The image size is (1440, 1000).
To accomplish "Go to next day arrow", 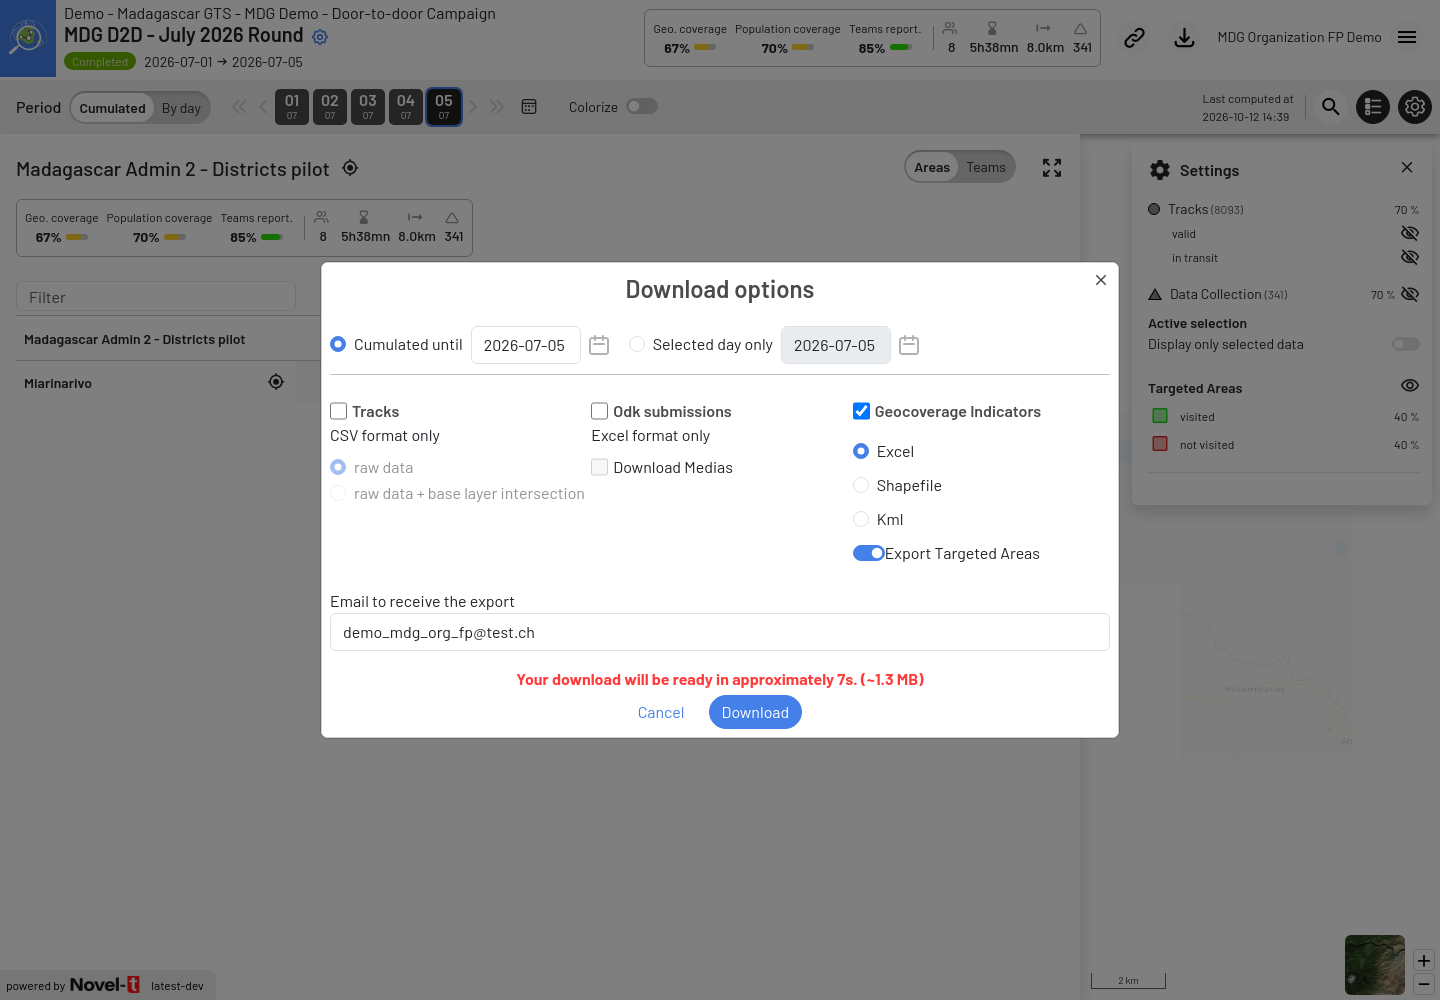I will coord(473,107).
